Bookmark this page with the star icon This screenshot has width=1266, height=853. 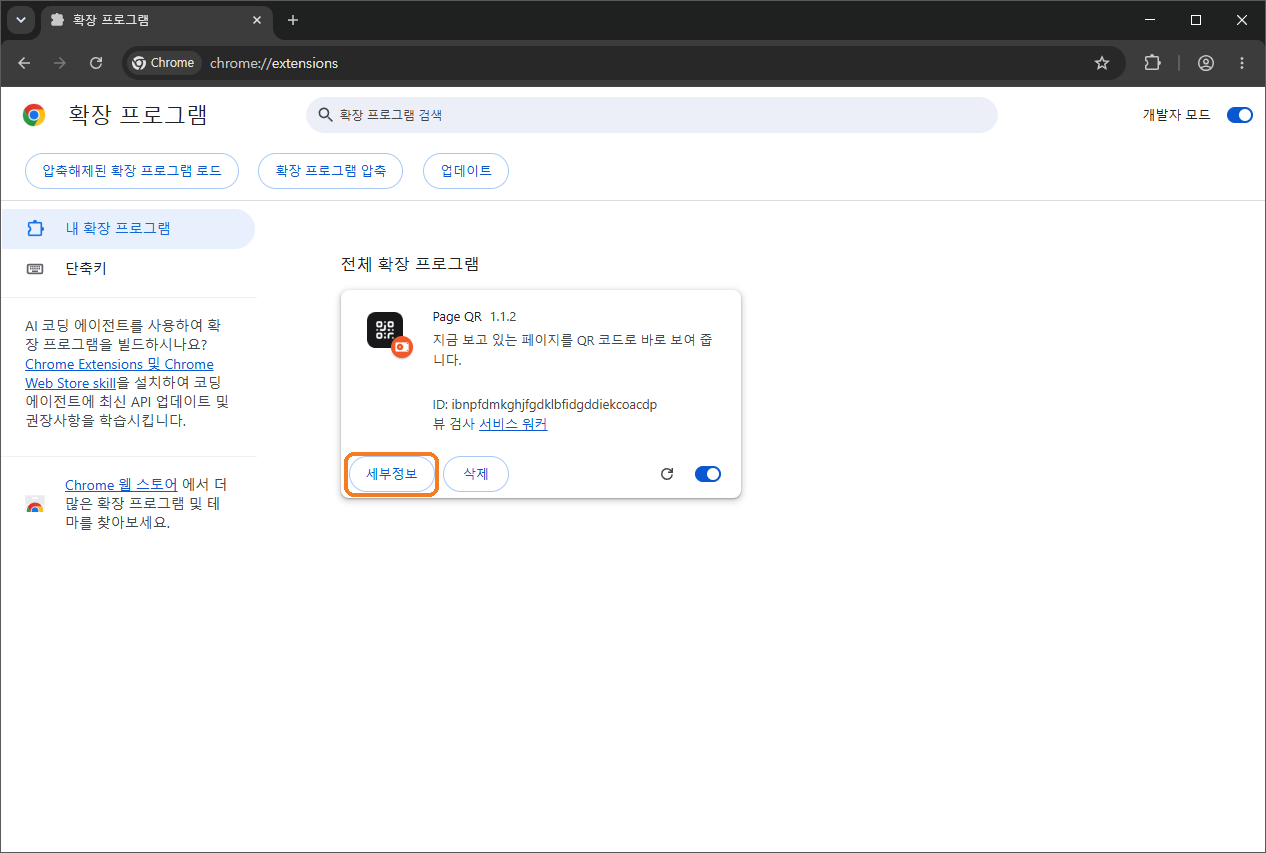pyautogui.click(x=1102, y=63)
